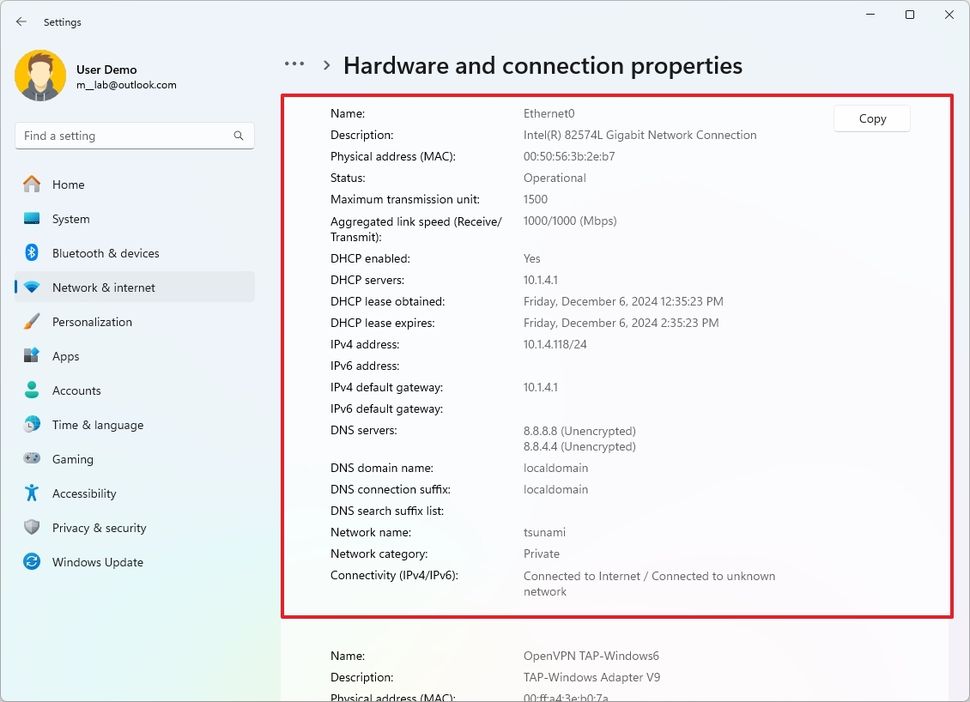The width and height of the screenshot is (970, 702).
Task: Open Apps settings
Action: pos(65,356)
